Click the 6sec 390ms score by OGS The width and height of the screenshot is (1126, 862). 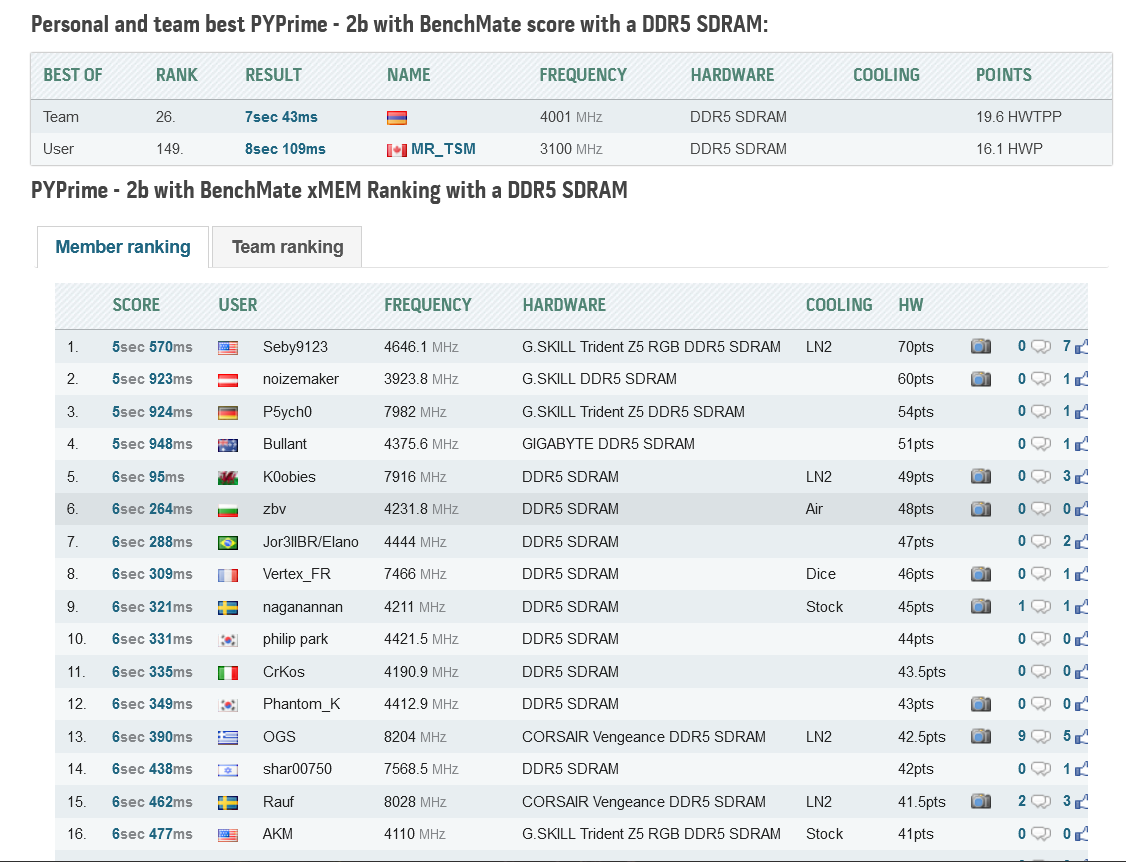pyautogui.click(x=152, y=737)
